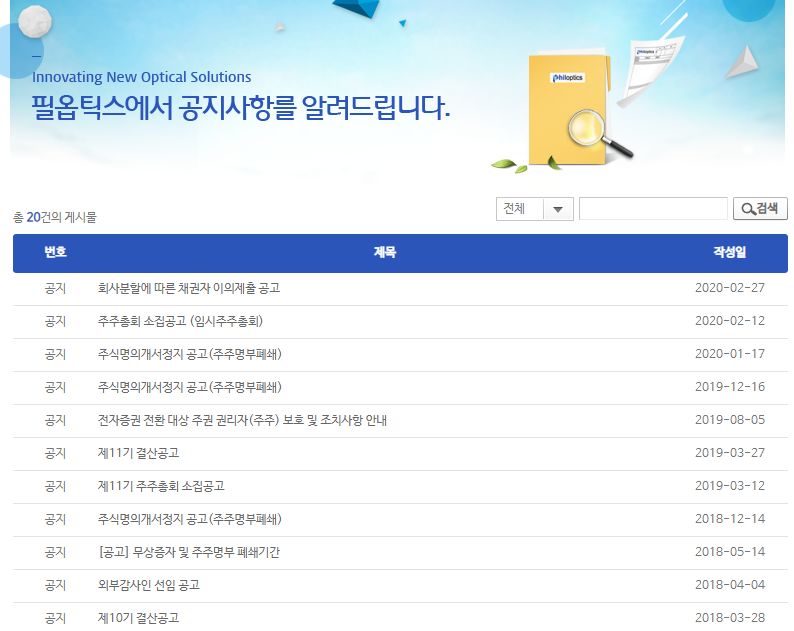
Task: Open notice 전자증권 전환 대상 주권 권리자 안내
Action: 242,420
